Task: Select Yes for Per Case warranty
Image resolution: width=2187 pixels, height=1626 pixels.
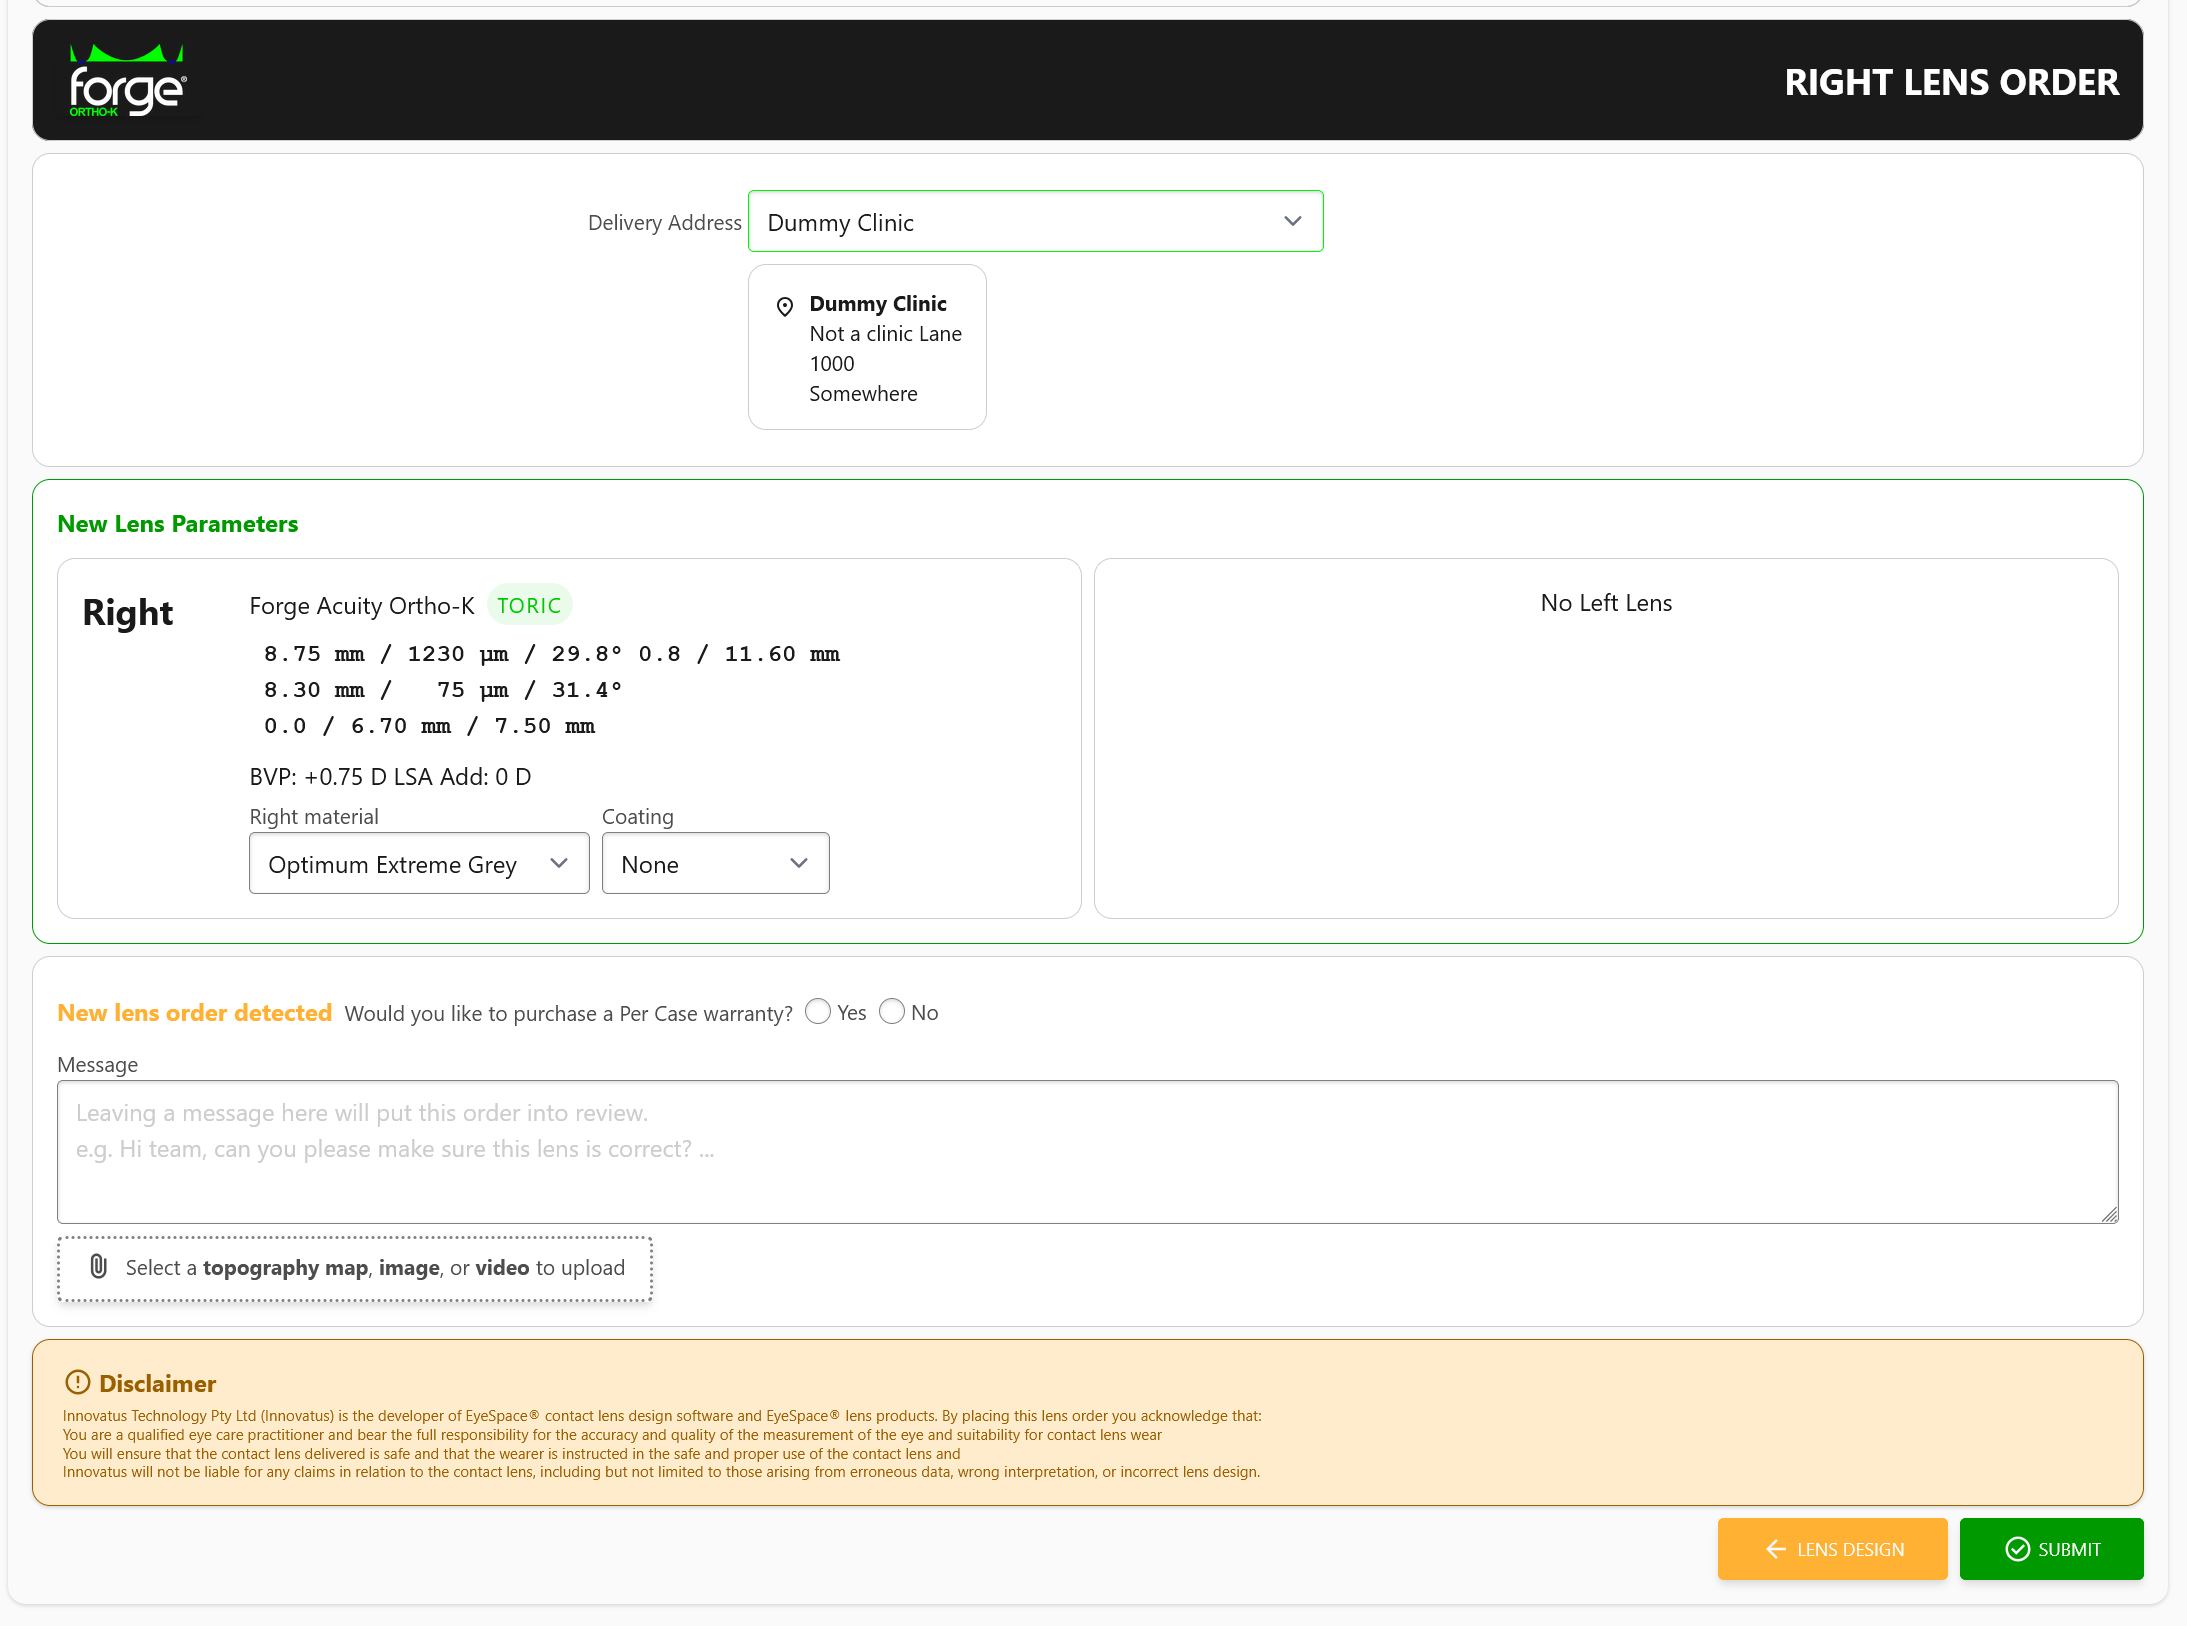Action: pos(818,1011)
